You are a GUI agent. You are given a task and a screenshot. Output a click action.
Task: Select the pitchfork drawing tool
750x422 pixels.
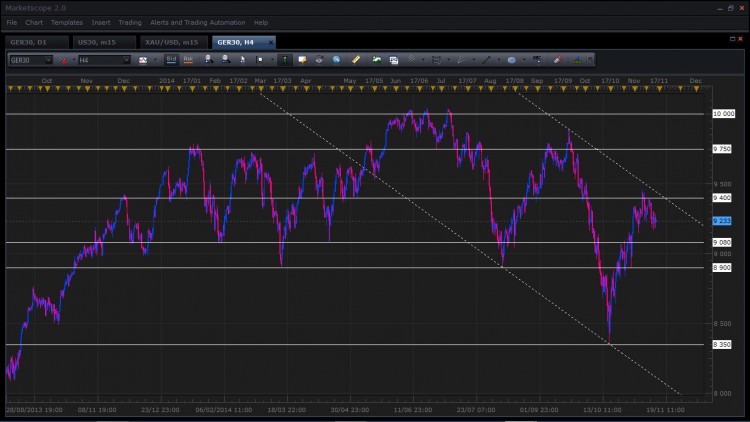tap(462, 60)
